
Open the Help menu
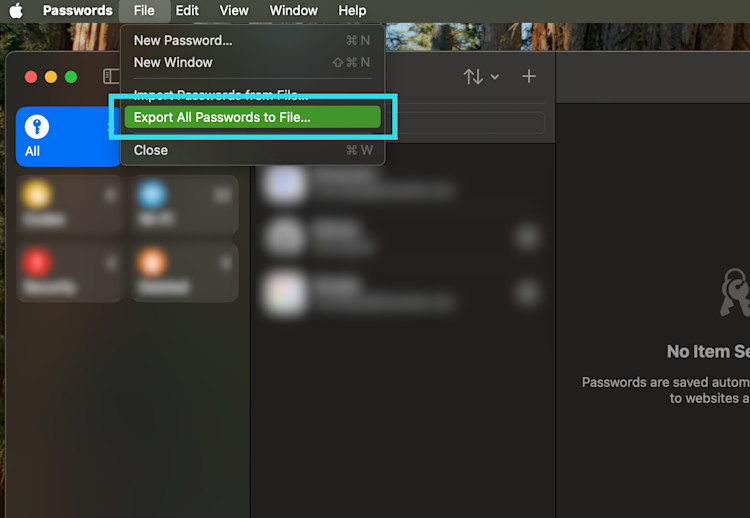coord(352,11)
